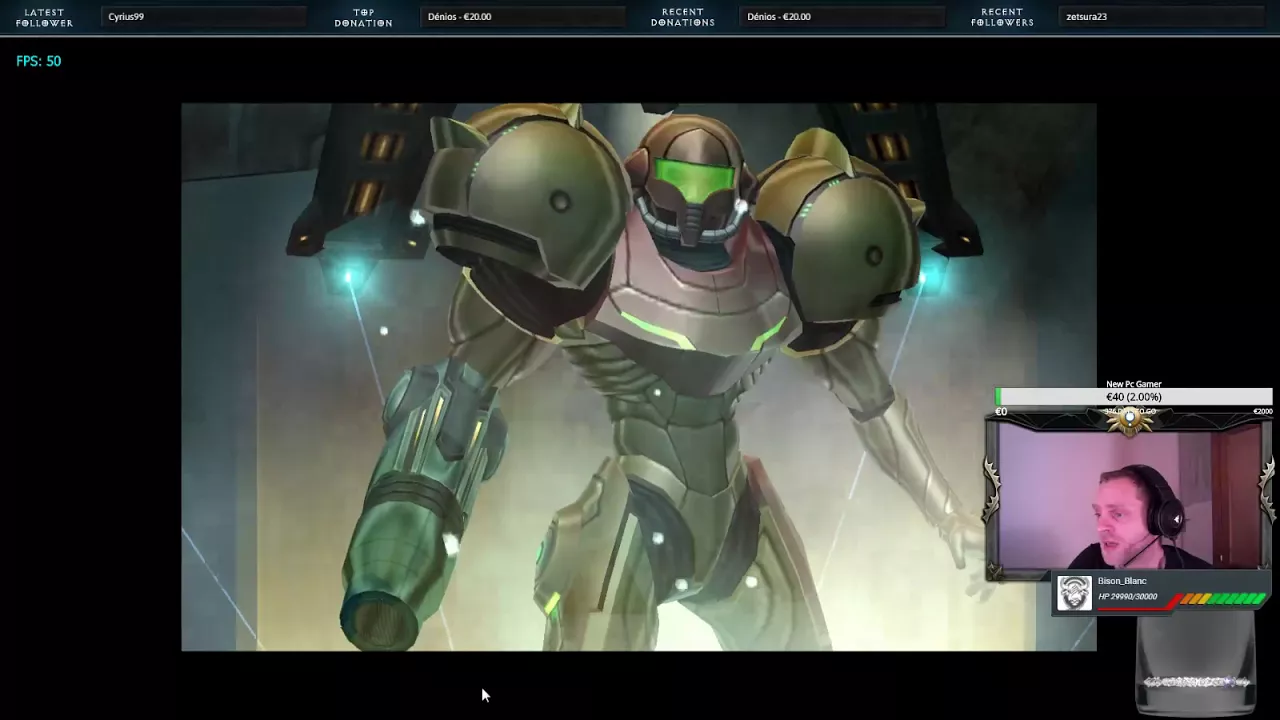The height and width of the screenshot is (720, 1280).
Task: Select the recent donations entry Dénios - €20.00
Action: point(778,17)
